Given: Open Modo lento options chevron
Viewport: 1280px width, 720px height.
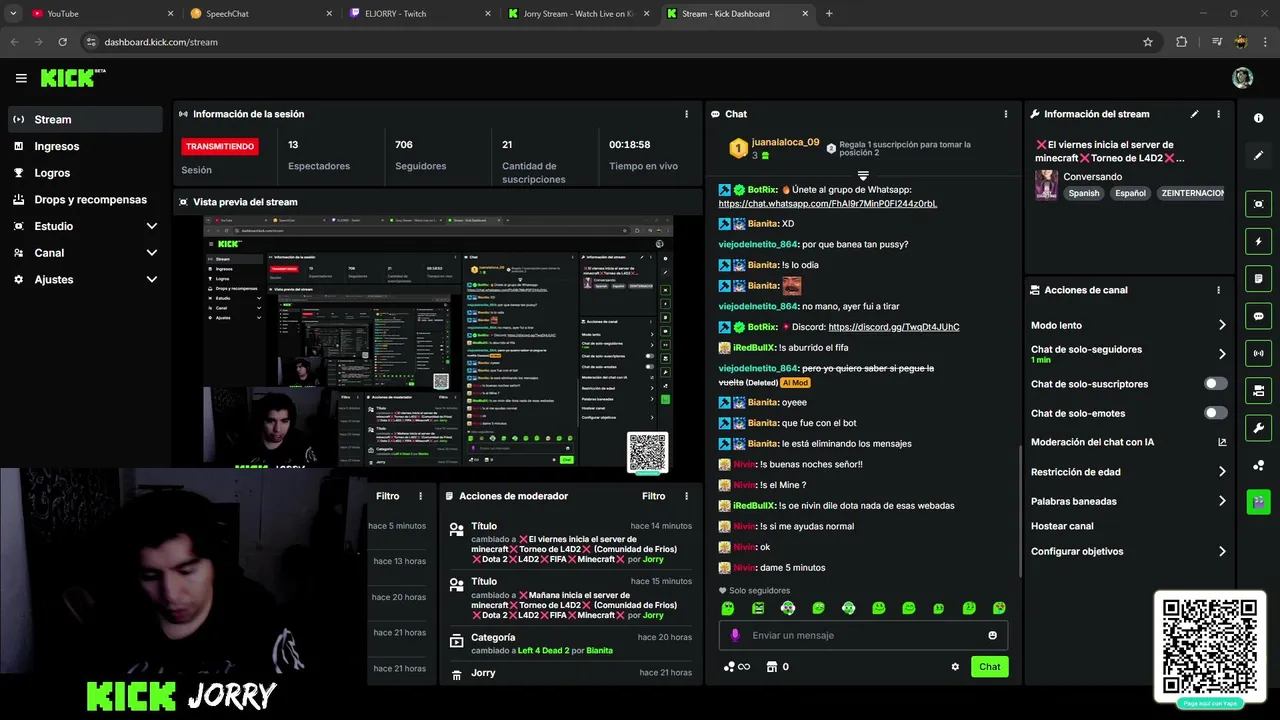Looking at the screenshot, I should [1222, 325].
